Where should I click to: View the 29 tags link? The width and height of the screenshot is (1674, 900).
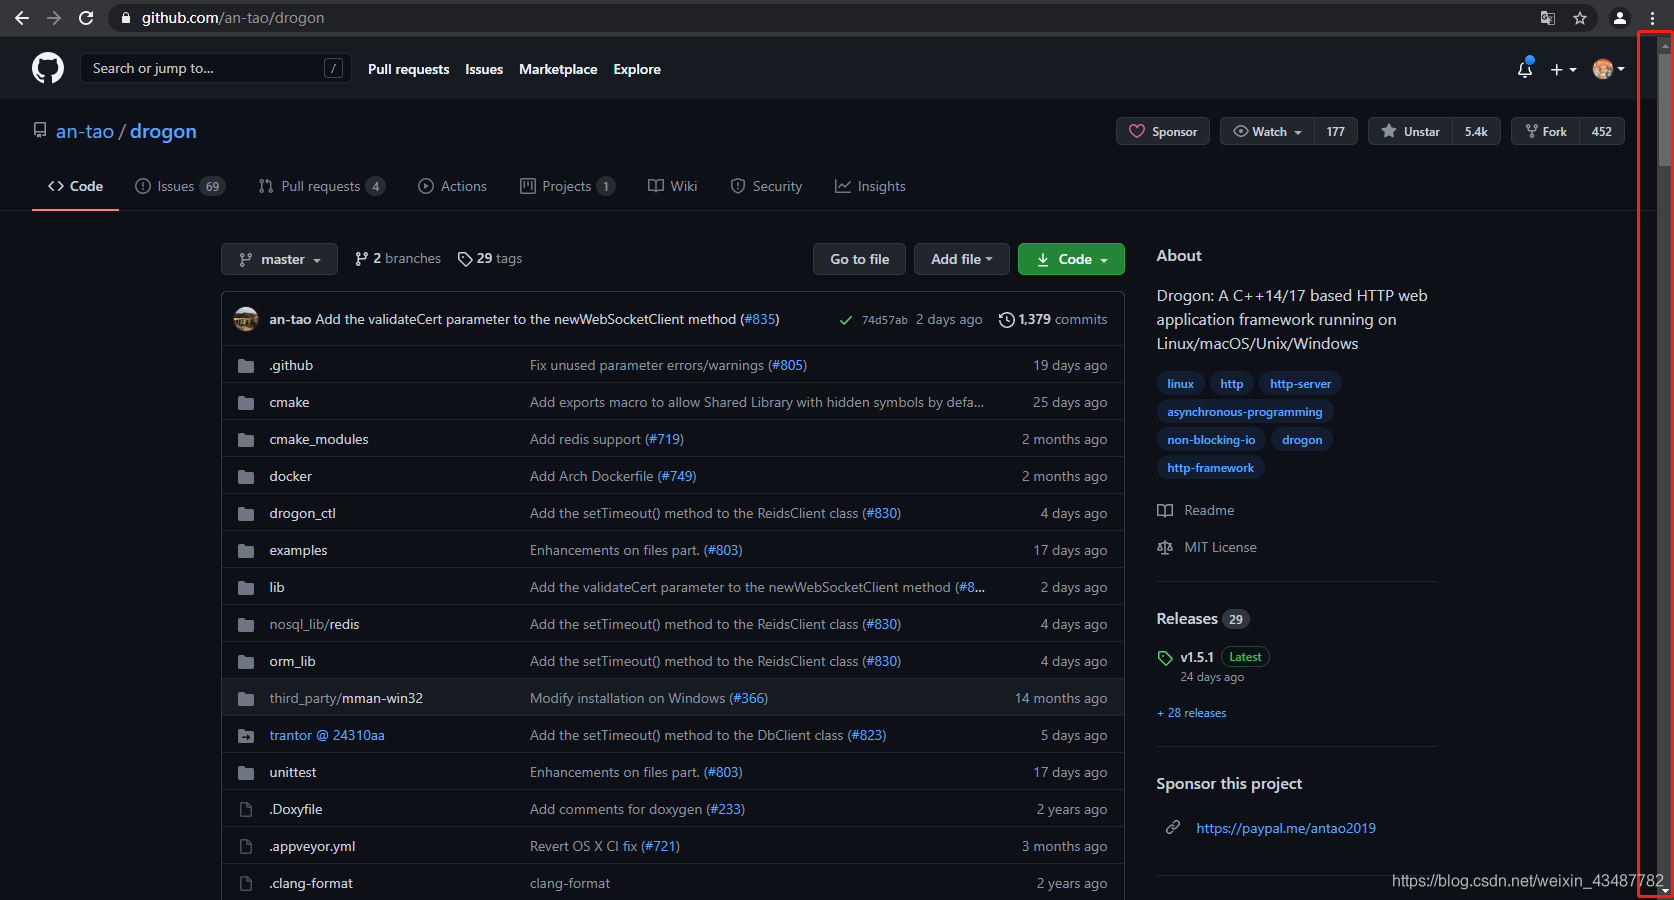(490, 258)
